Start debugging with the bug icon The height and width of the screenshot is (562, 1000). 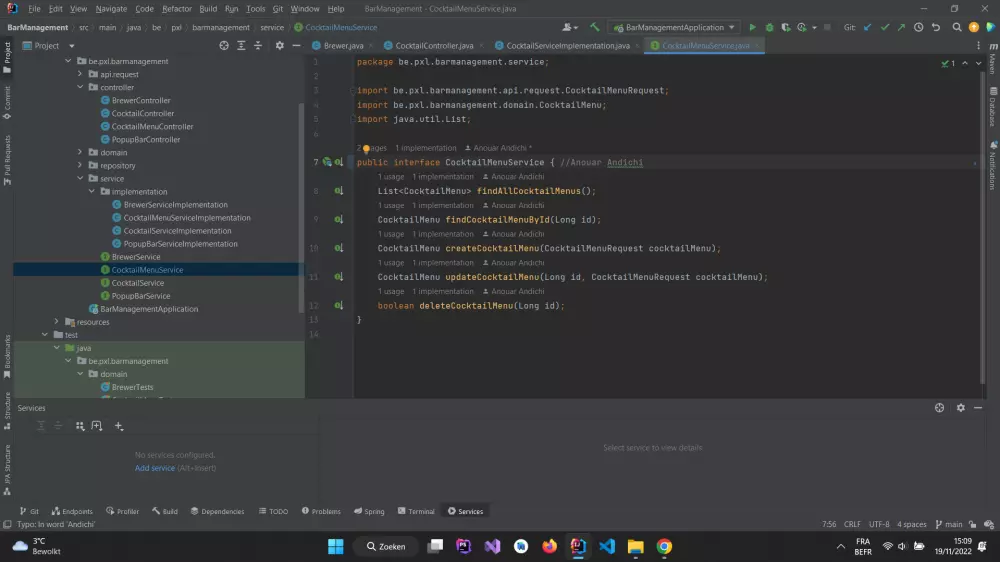pos(769,28)
